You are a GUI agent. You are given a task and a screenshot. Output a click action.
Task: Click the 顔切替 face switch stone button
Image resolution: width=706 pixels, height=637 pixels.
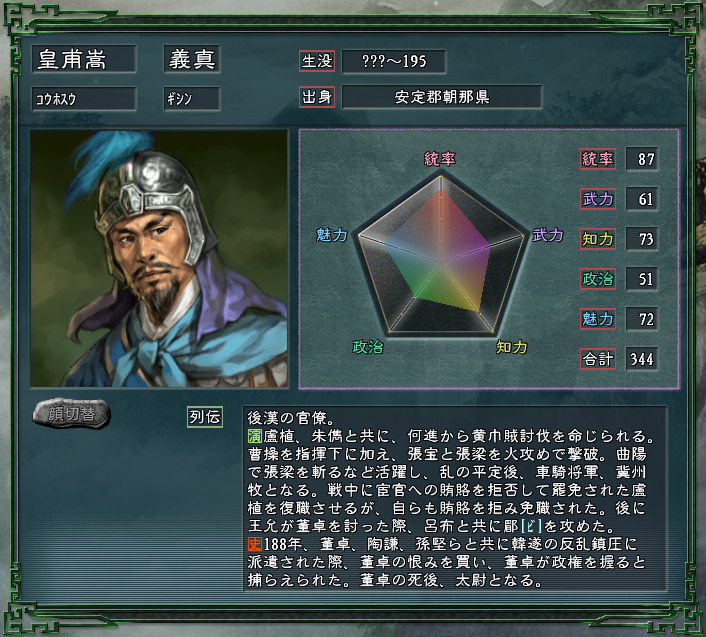[72, 413]
